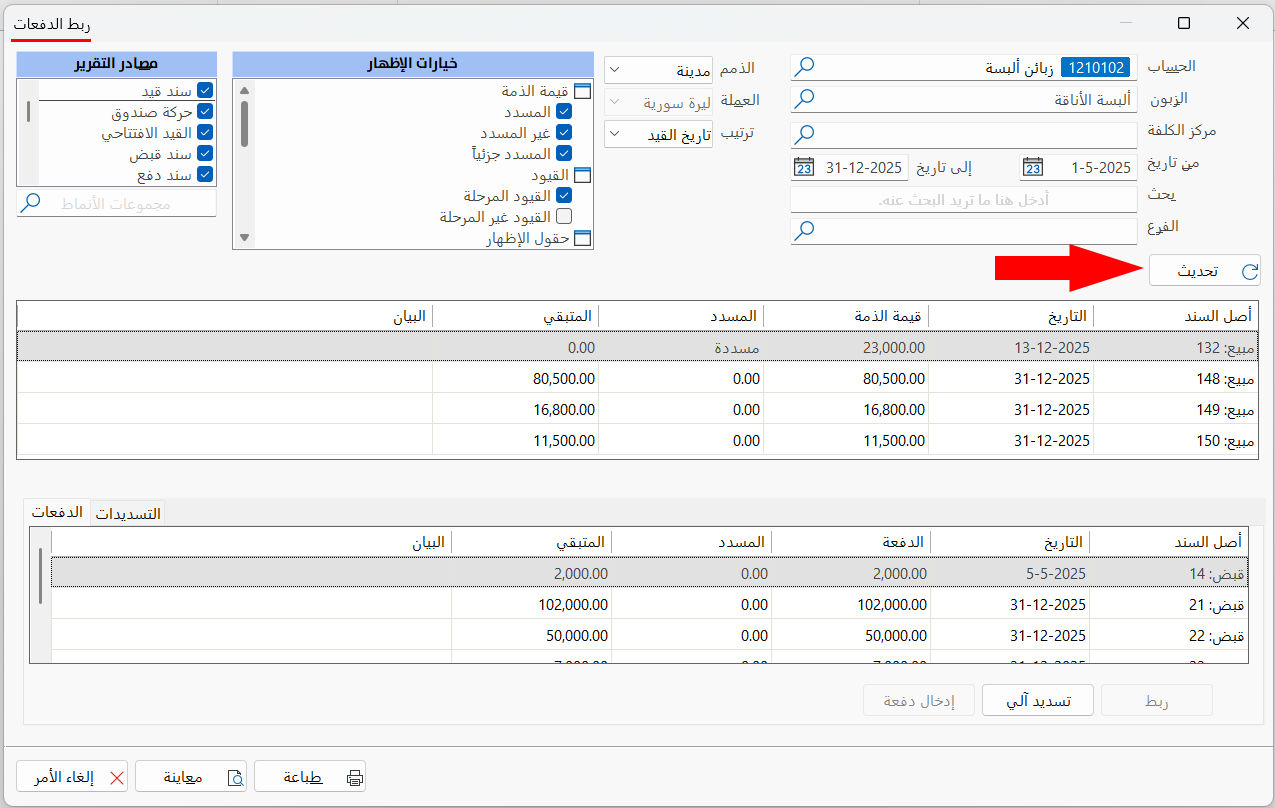Open the calendar picker for من تاريخ
This screenshot has width=1275, height=808.
[1032, 167]
